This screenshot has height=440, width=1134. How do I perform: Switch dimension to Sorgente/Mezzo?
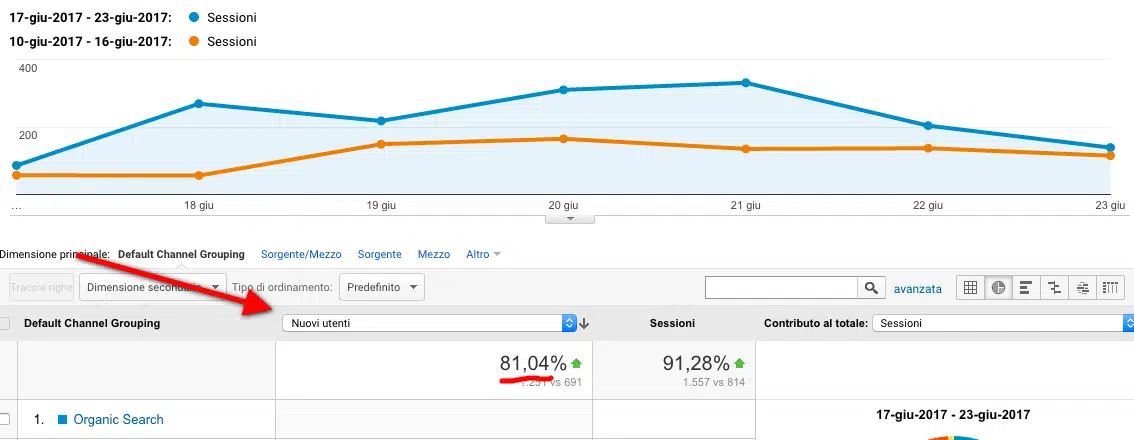[301, 255]
